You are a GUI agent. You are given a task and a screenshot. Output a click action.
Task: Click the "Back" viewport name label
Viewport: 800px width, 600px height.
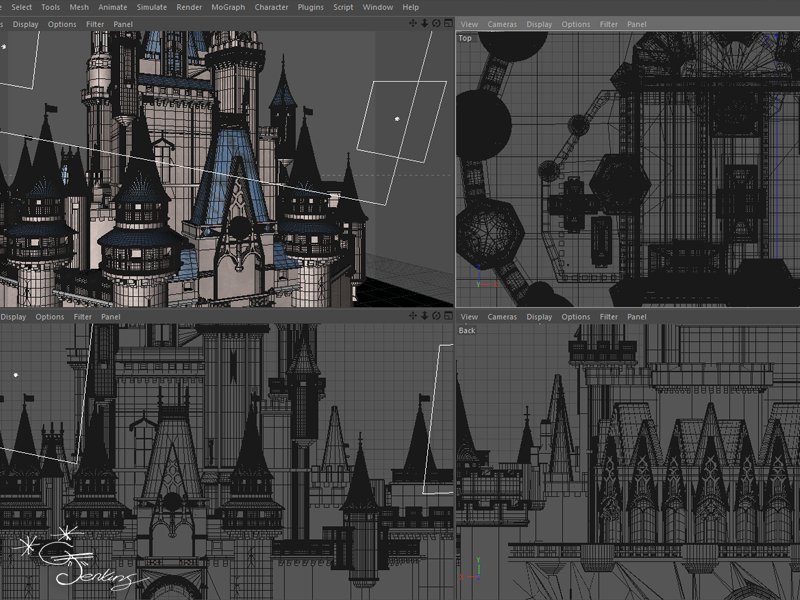pos(467,330)
